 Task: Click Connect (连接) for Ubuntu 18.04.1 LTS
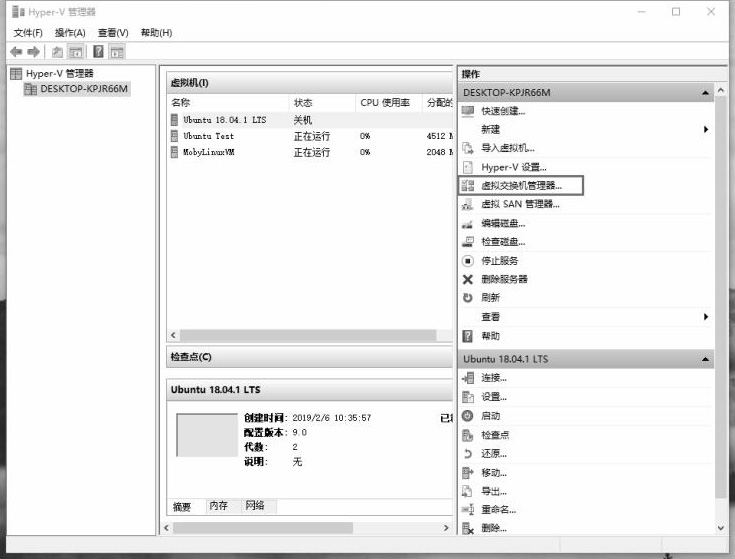[x=493, y=378]
